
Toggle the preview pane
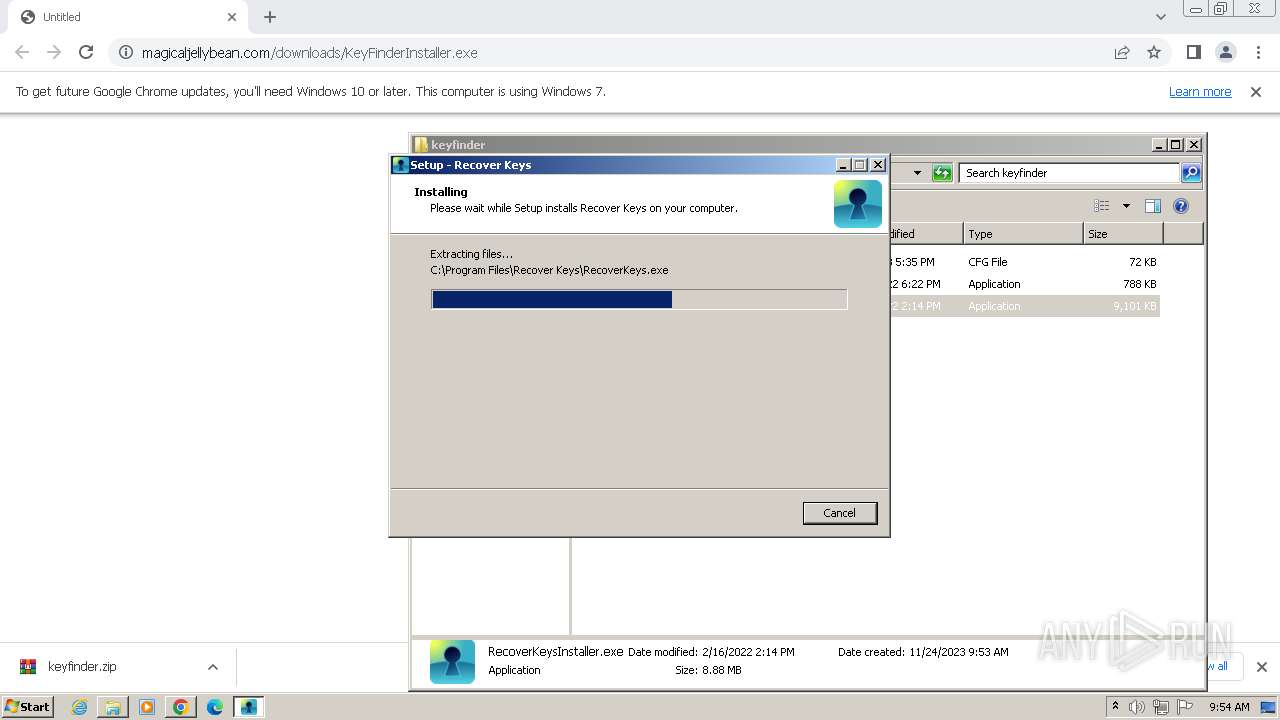point(1152,206)
